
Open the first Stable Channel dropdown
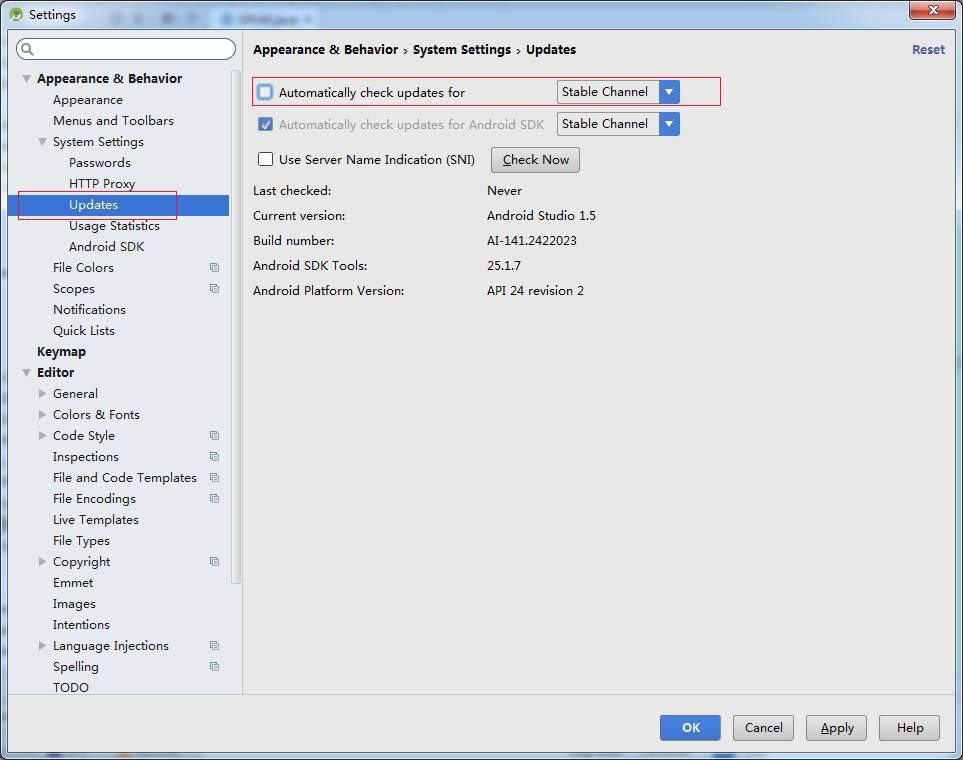point(618,92)
